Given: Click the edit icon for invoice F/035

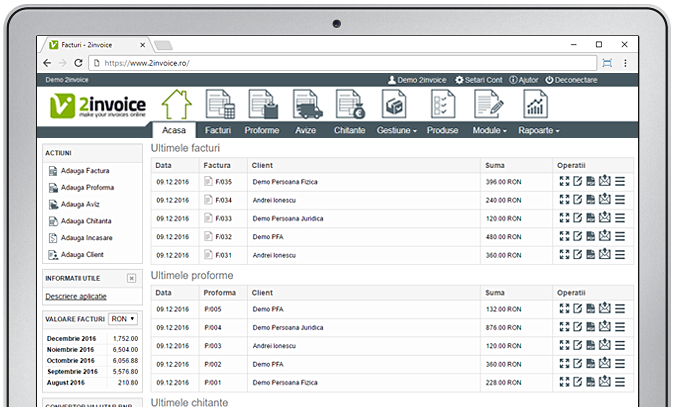Looking at the screenshot, I should [577, 181].
